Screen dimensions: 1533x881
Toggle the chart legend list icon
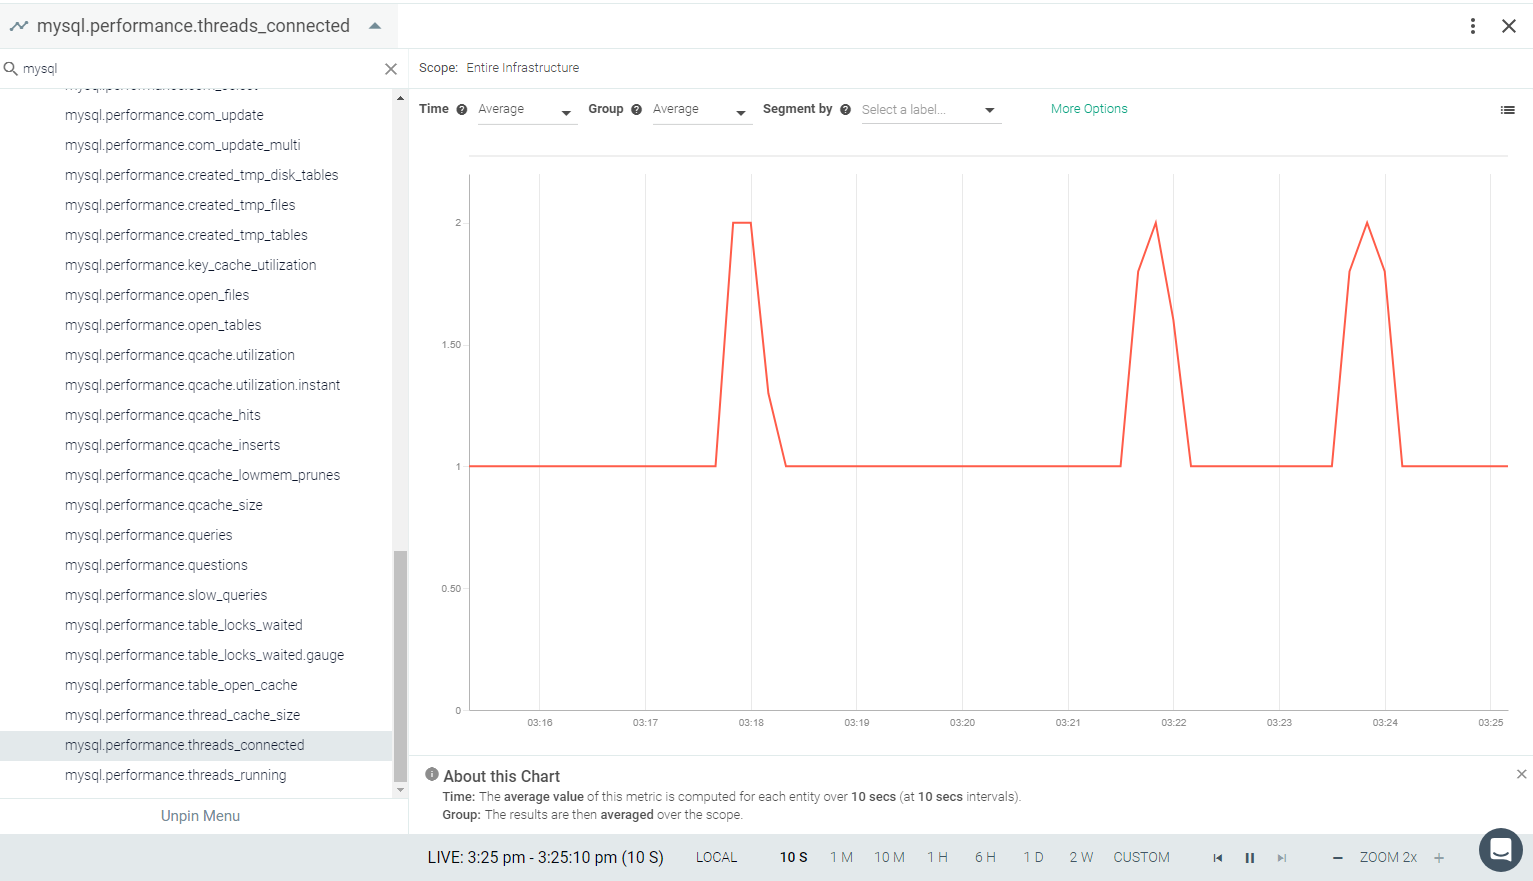(1508, 110)
